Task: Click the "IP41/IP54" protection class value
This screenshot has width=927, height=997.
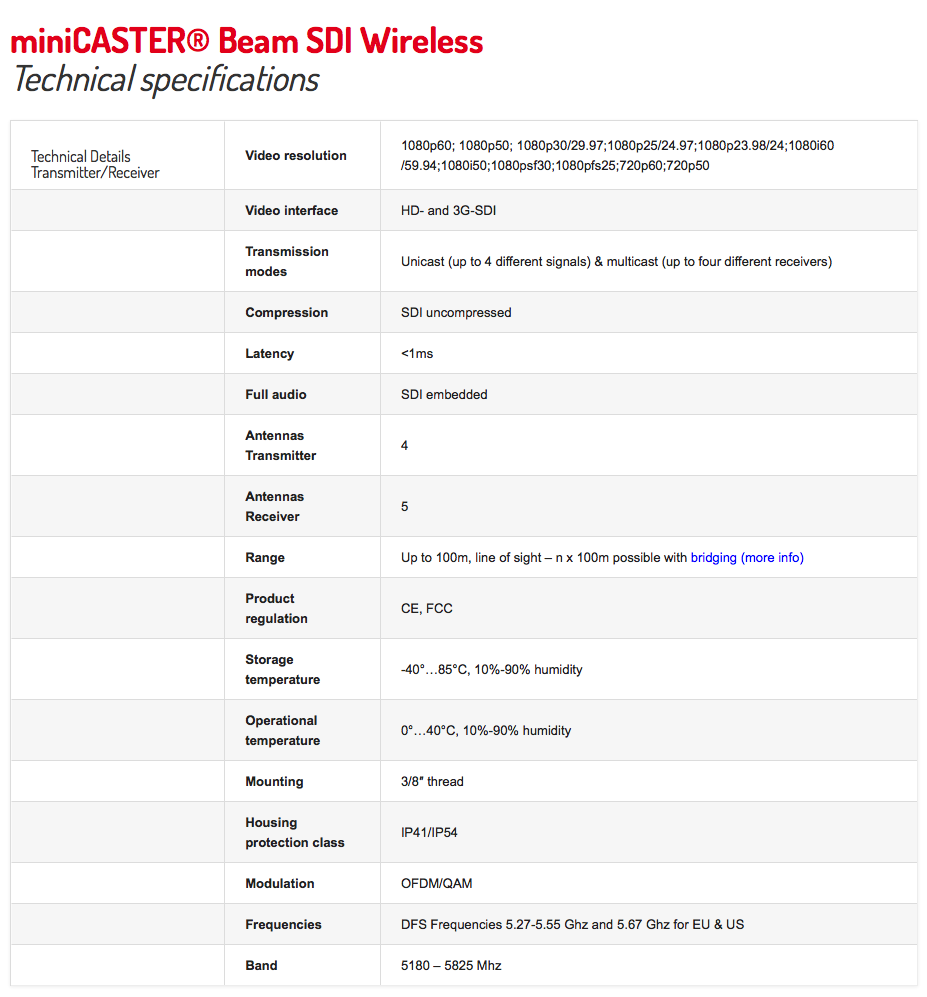Action: [x=429, y=833]
